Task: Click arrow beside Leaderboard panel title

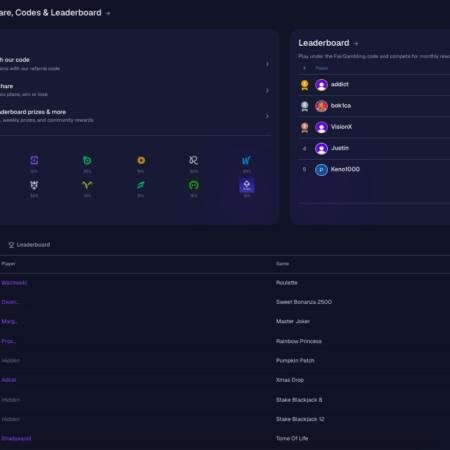Action: click(x=356, y=43)
